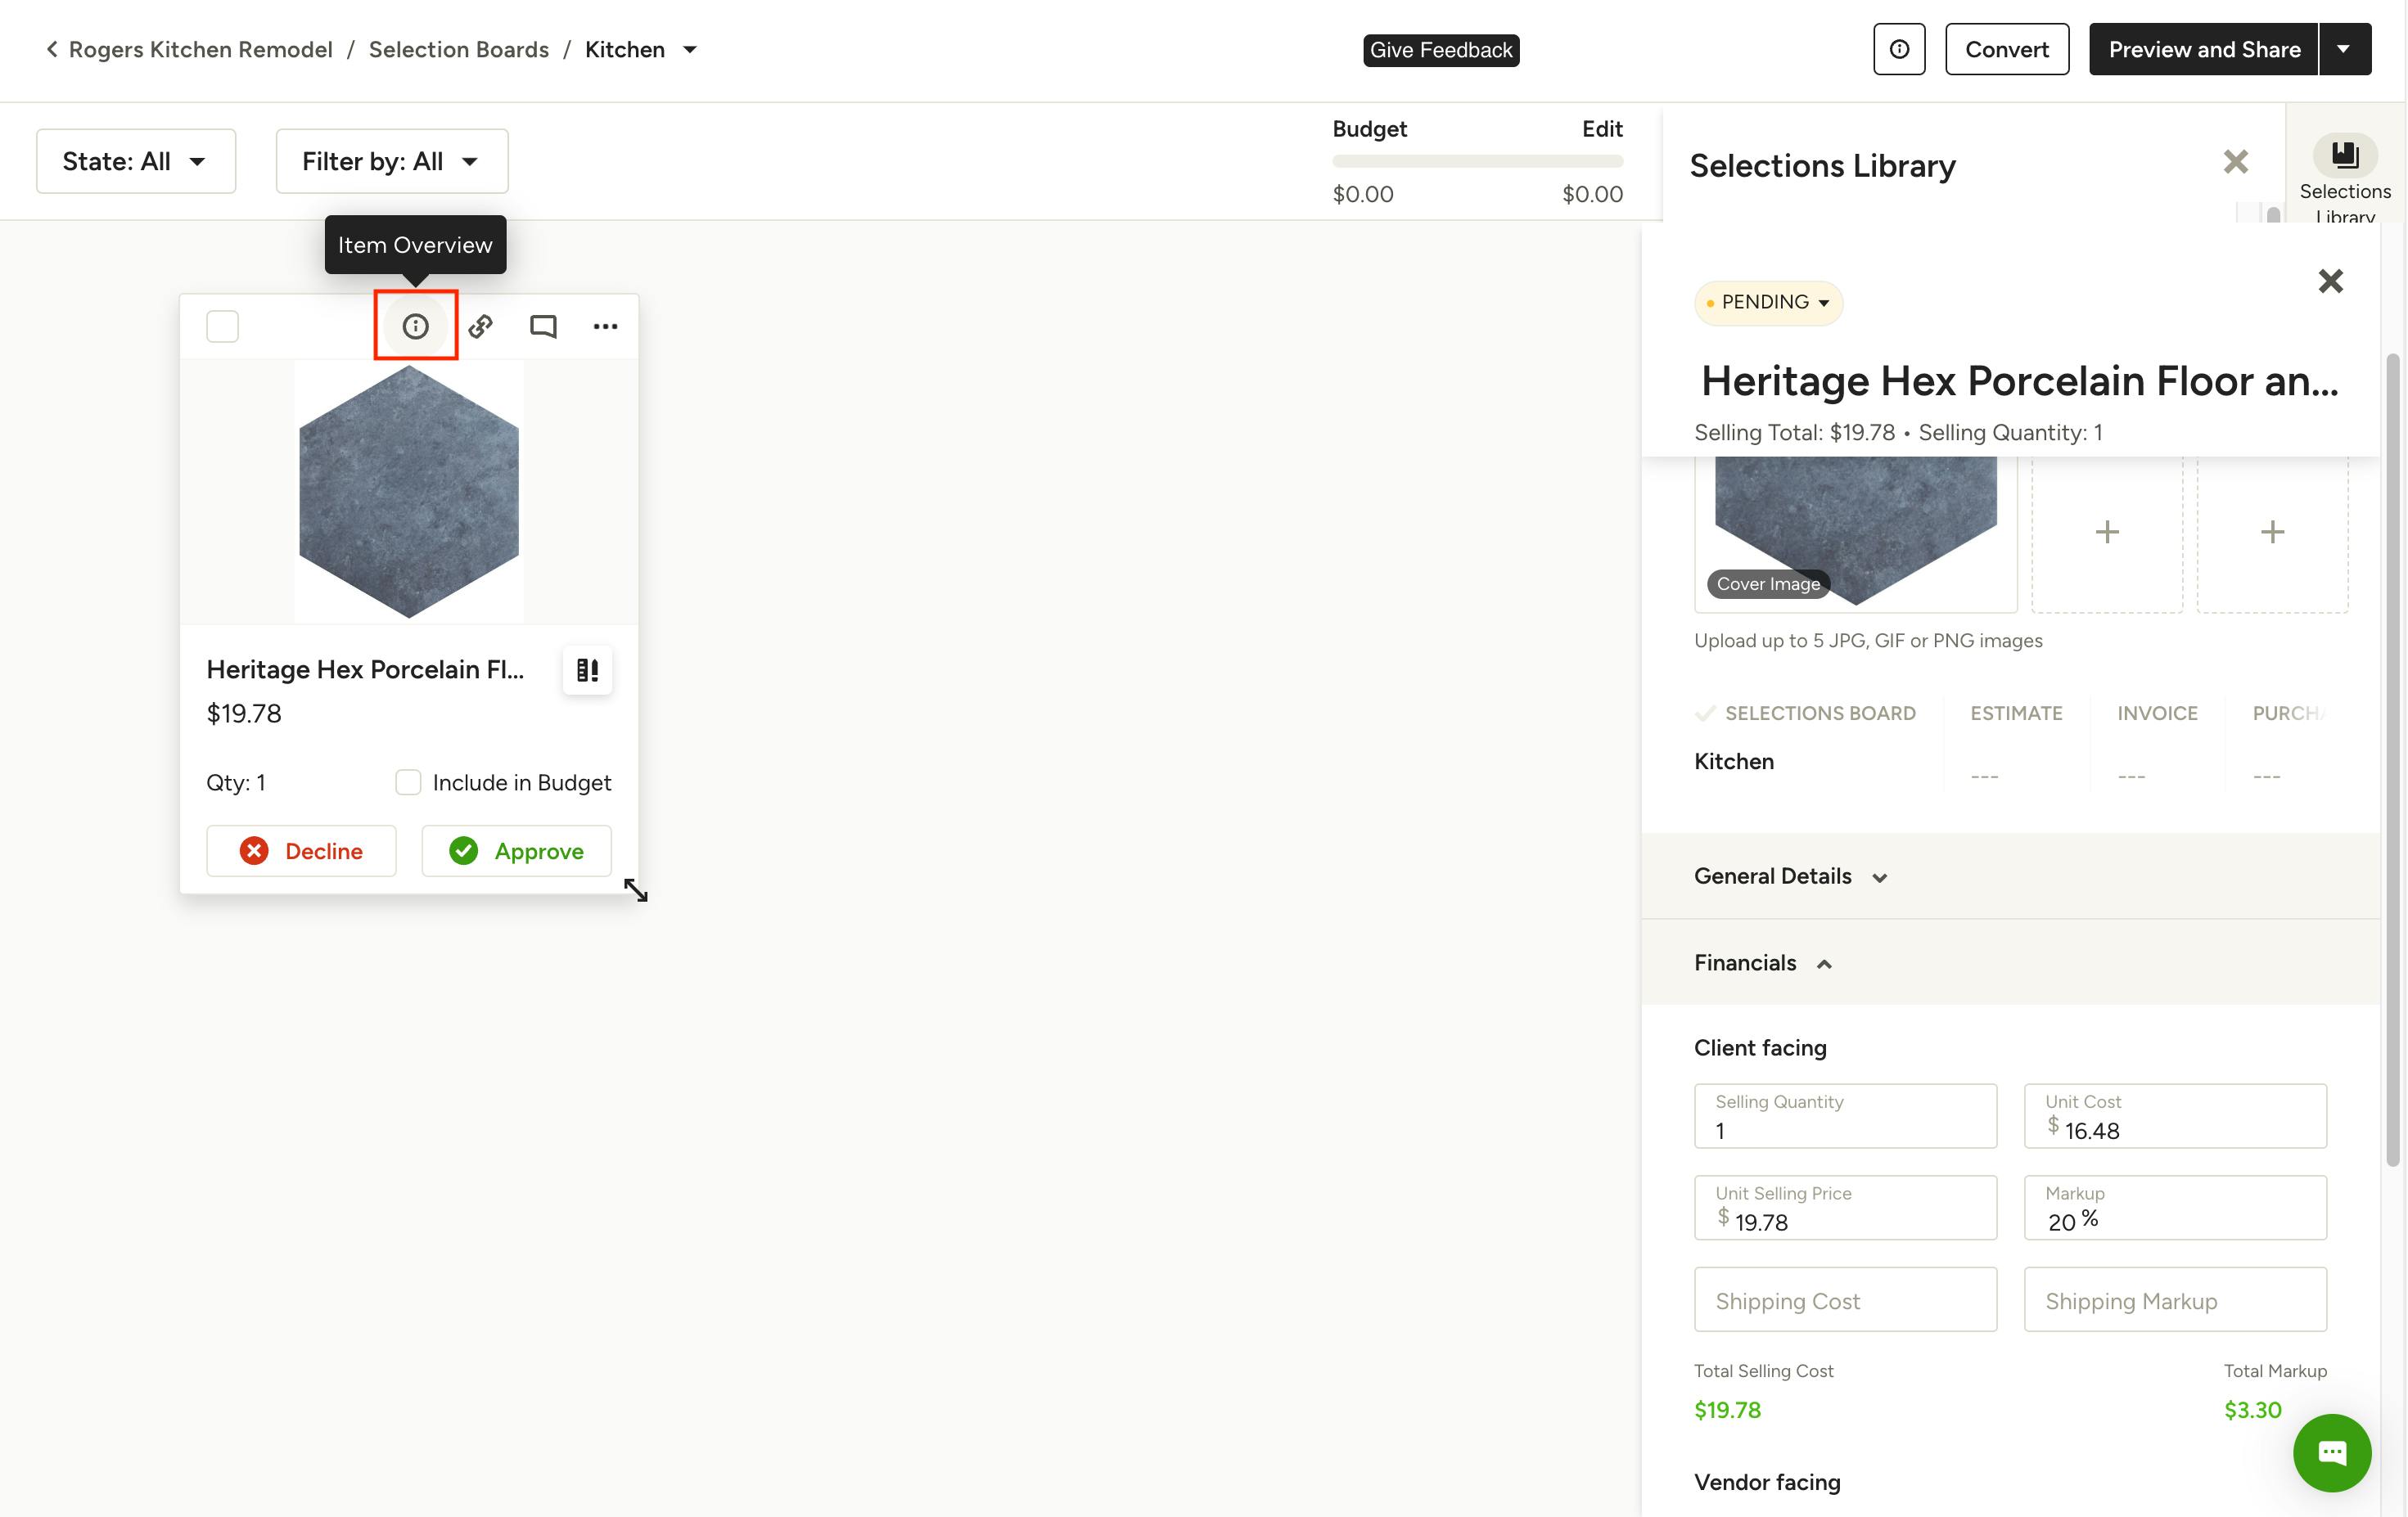The height and width of the screenshot is (1517, 2408).
Task: Enable Include in Budget checkbox
Action: pyautogui.click(x=408, y=782)
